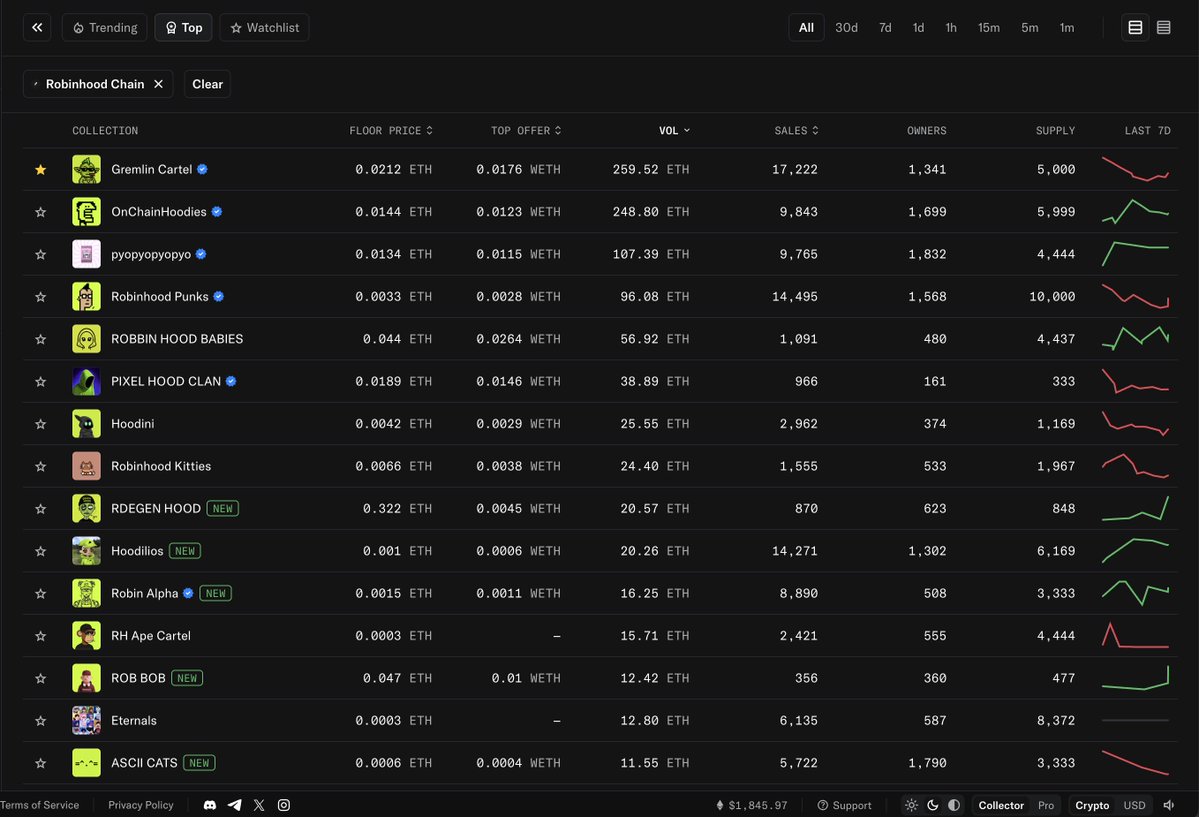Open Gremlin Cartel collection avatar
This screenshot has height=817, width=1199.
point(86,169)
